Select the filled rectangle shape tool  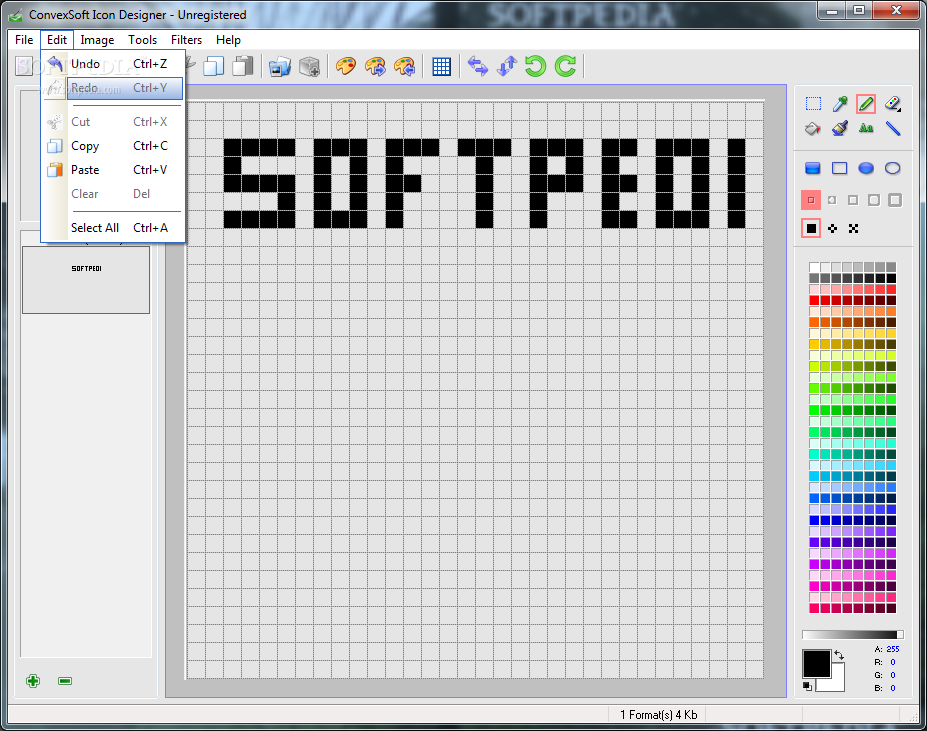(813, 169)
